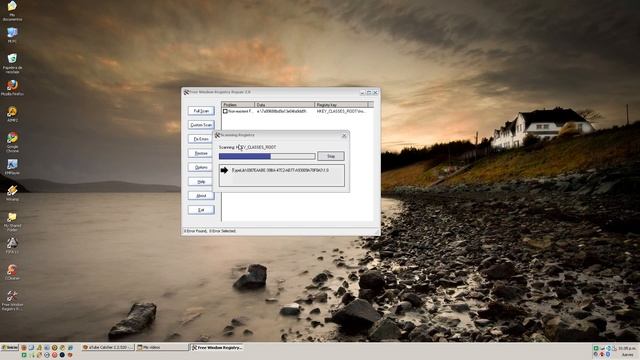The image size is (640, 360).
Task: Close the Free Window Registry Repair window
Action: (x=375, y=93)
